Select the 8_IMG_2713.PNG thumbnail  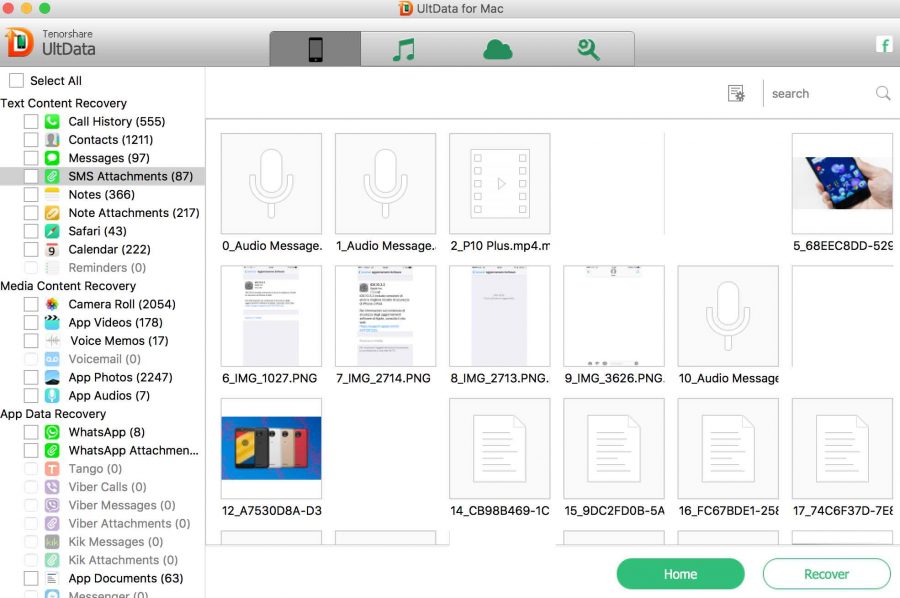pos(500,316)
